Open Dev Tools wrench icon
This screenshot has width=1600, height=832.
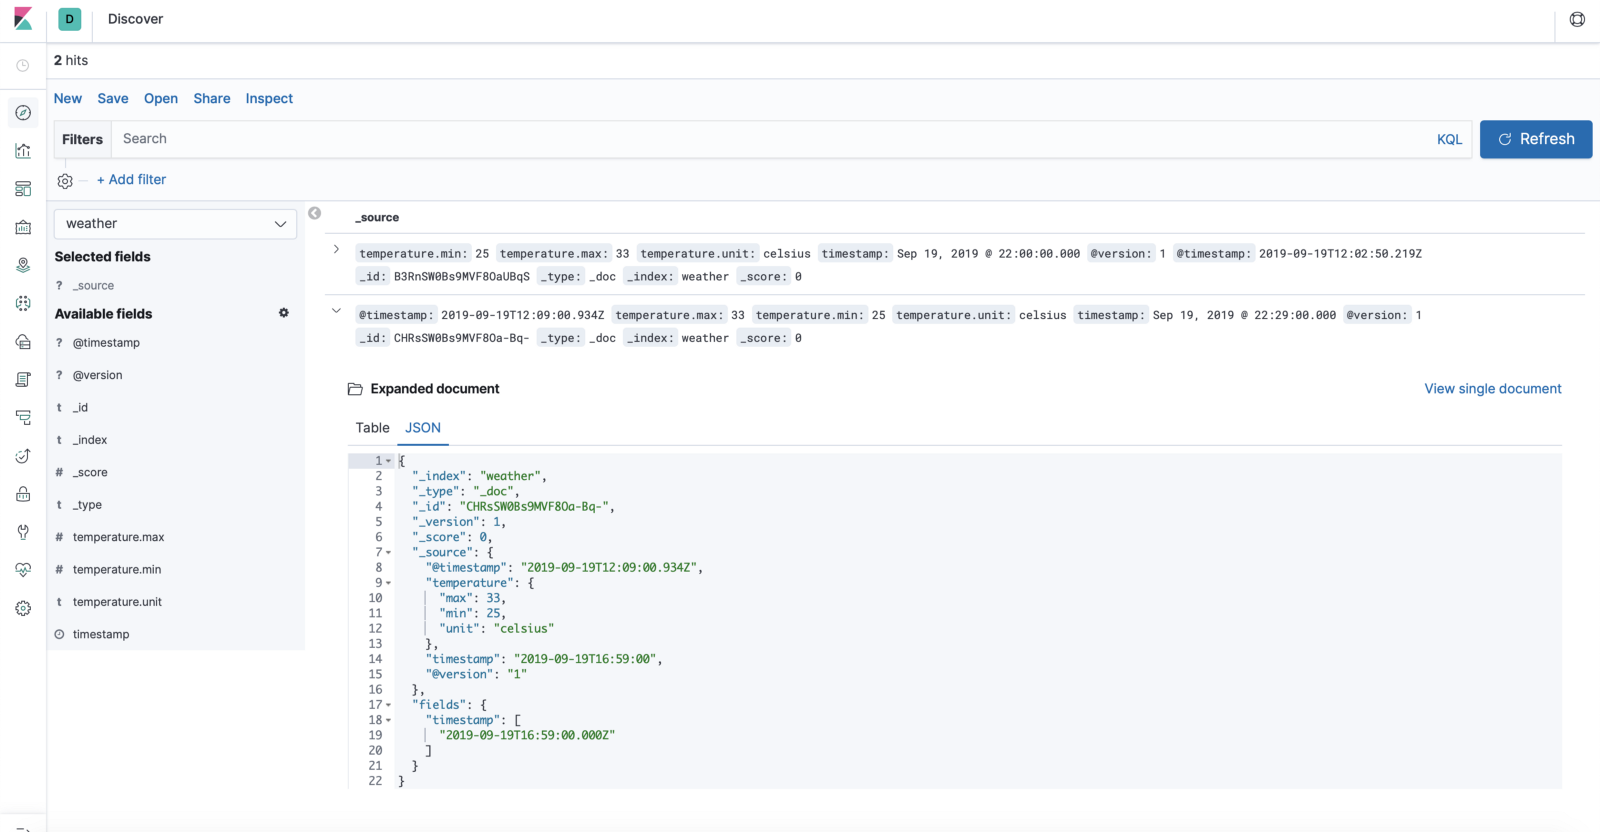click(x=23, y=532)
